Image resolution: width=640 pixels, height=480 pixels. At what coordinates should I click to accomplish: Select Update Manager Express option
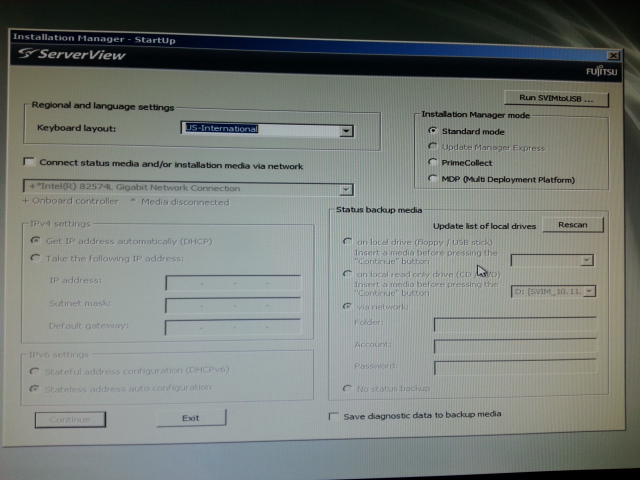[433, 146]
